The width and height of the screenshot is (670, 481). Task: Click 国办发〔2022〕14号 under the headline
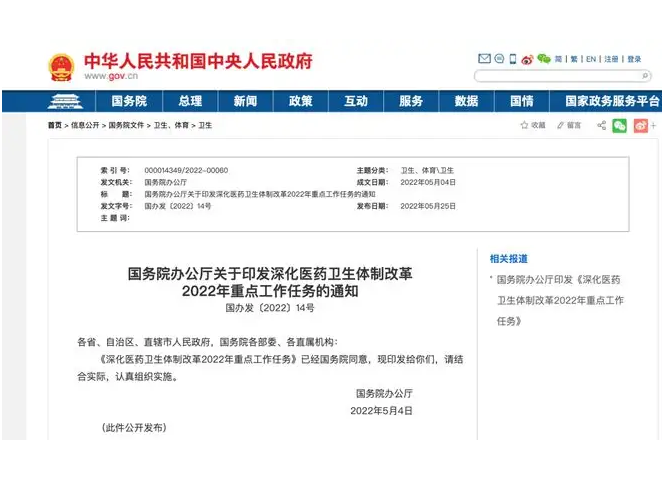pos(270,308)
